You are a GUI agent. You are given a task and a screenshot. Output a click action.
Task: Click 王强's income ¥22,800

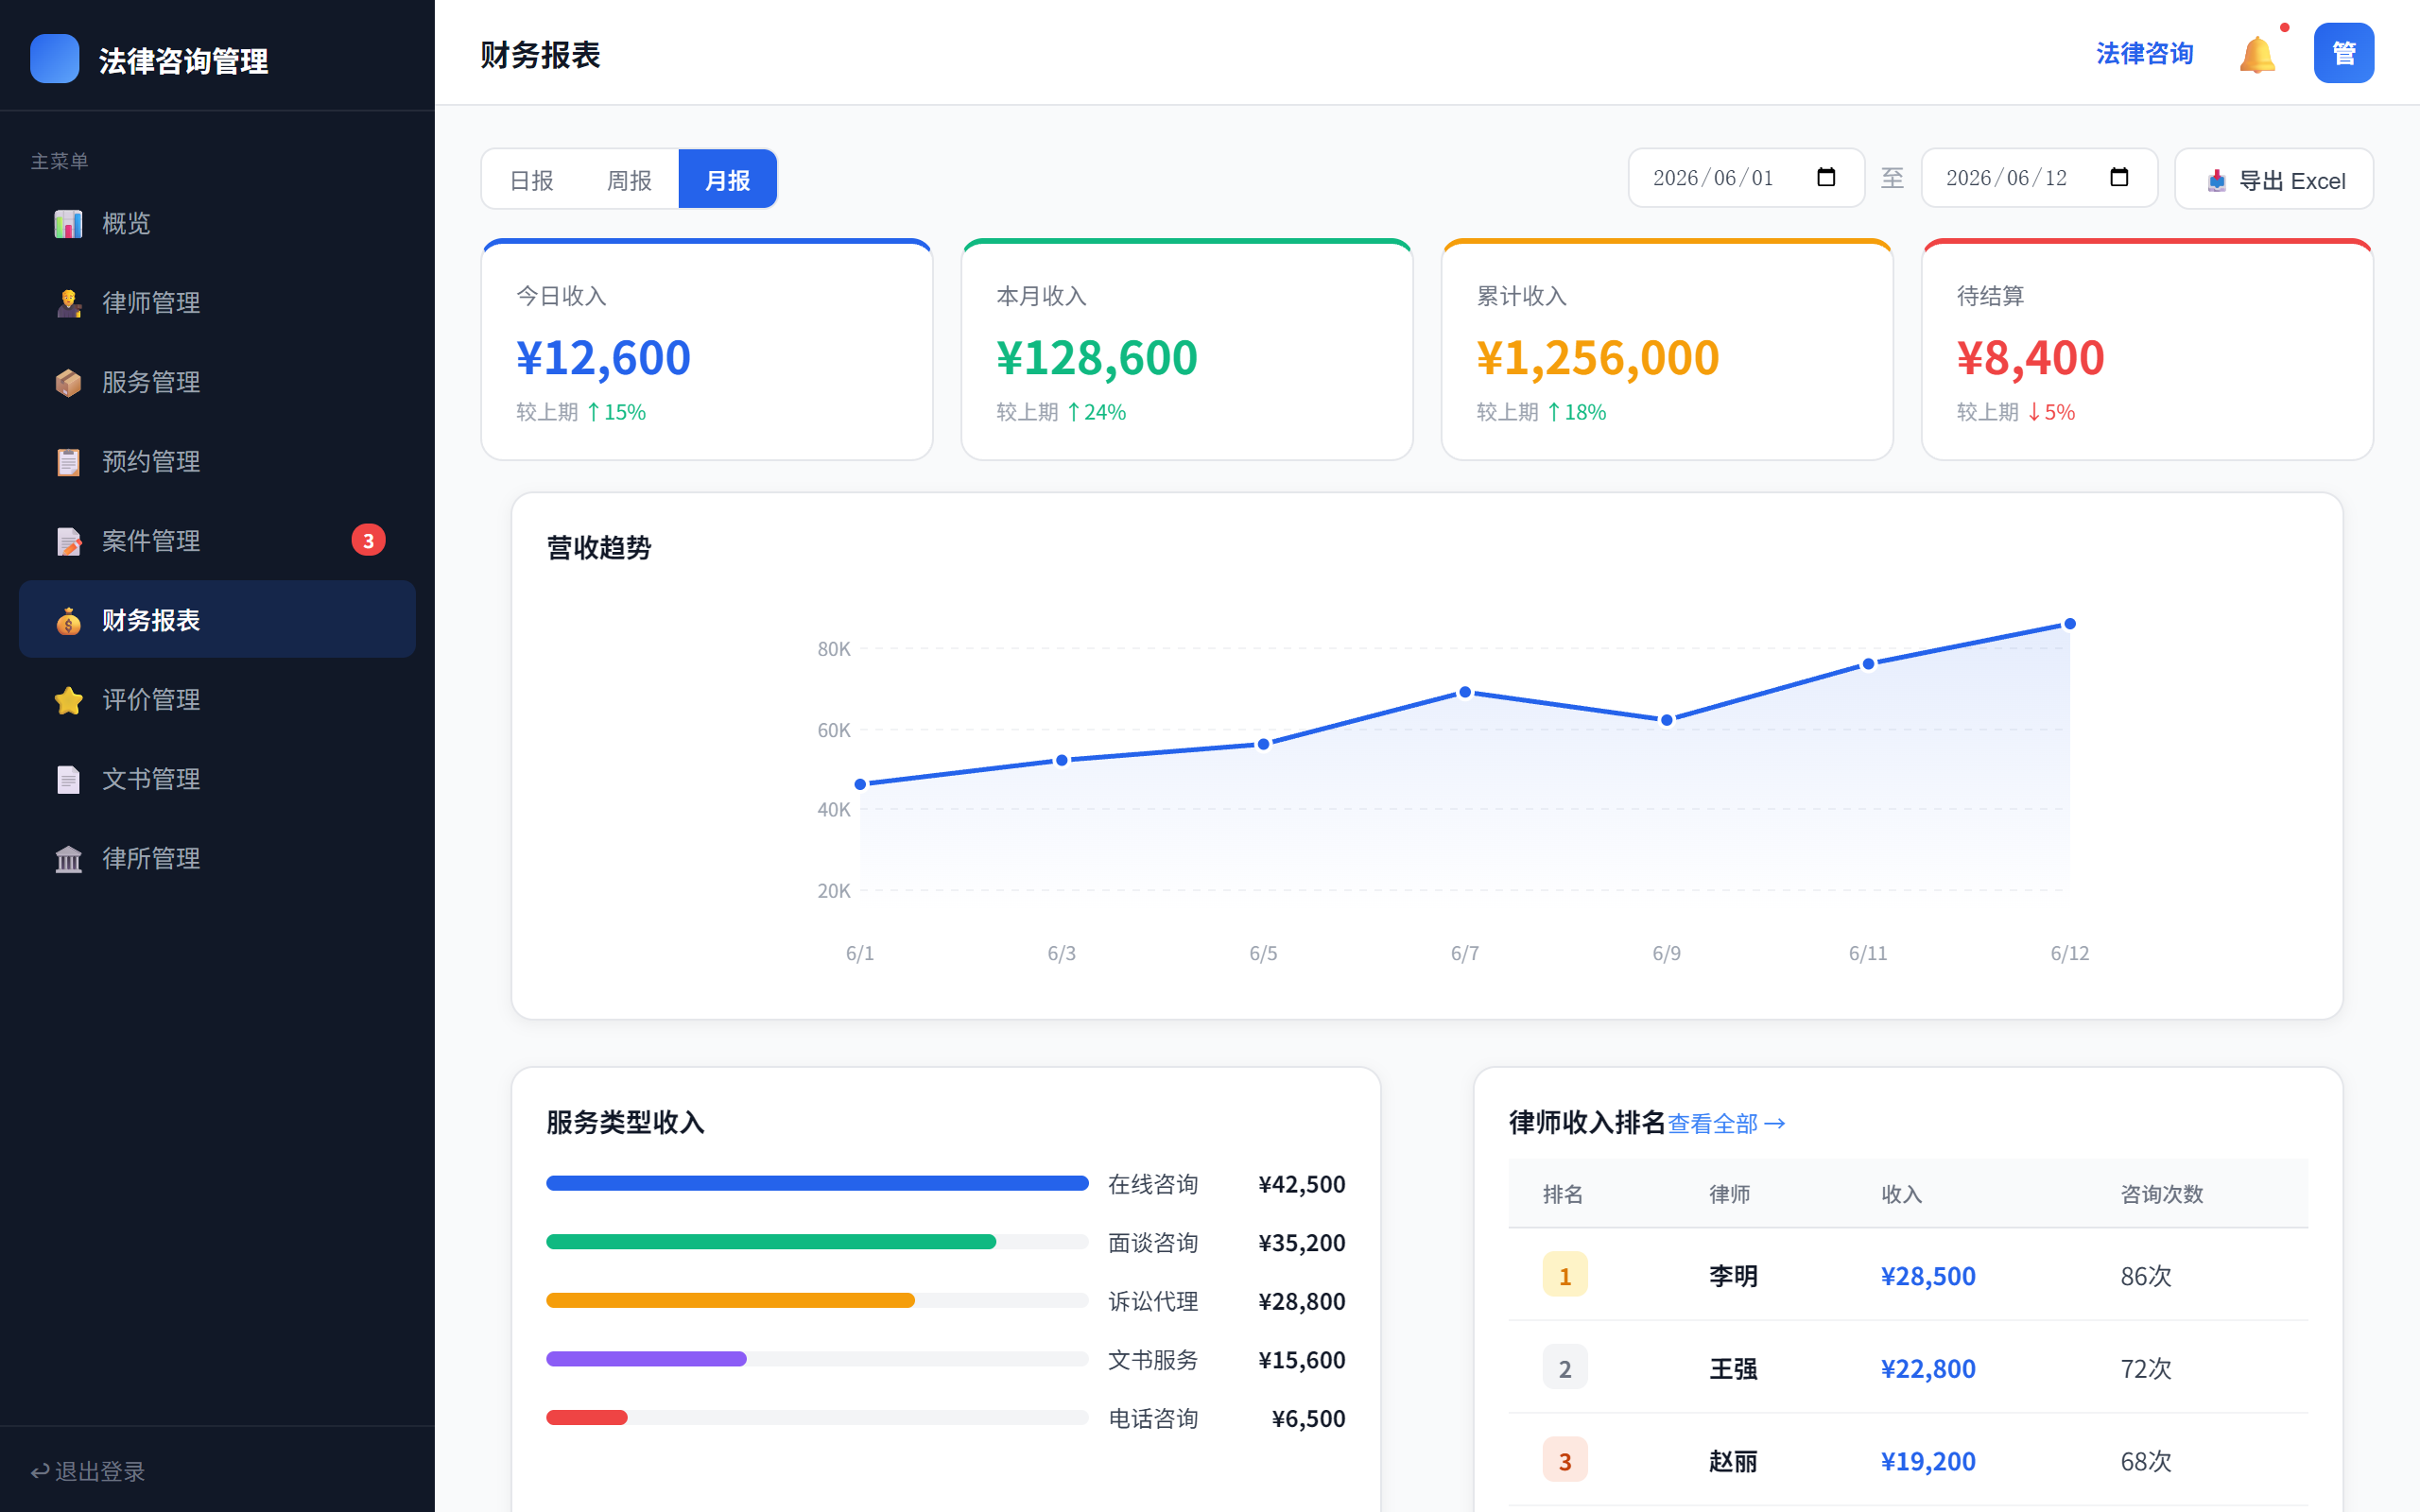(1928, 1369)
